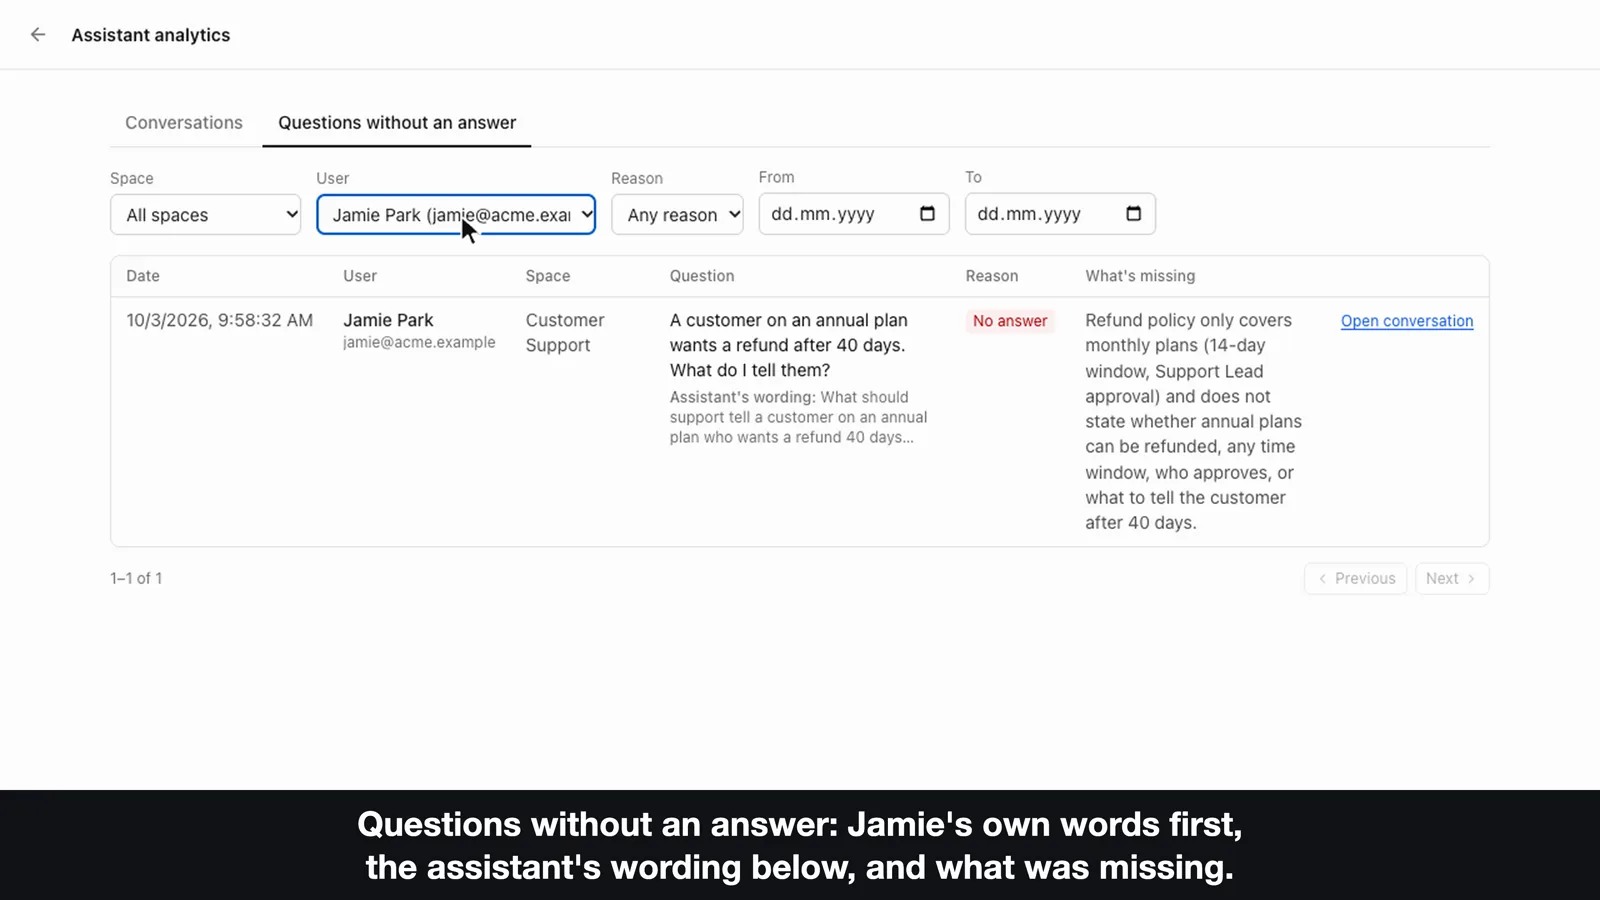This screenshot has height=900, width=1600.
Task: Click the To date input field
Action: pos(1060,214)
